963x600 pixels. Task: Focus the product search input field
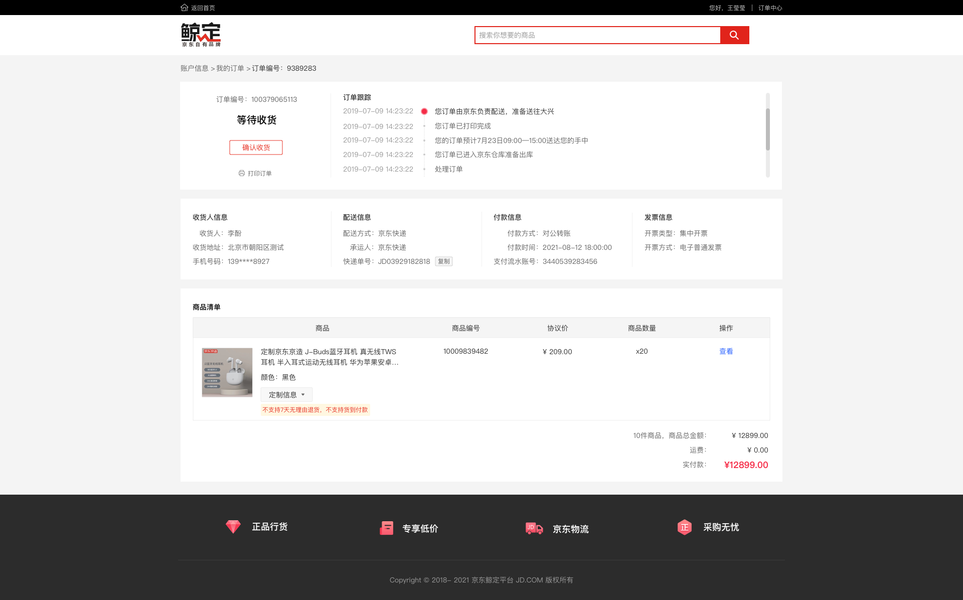tap(598, 35)
